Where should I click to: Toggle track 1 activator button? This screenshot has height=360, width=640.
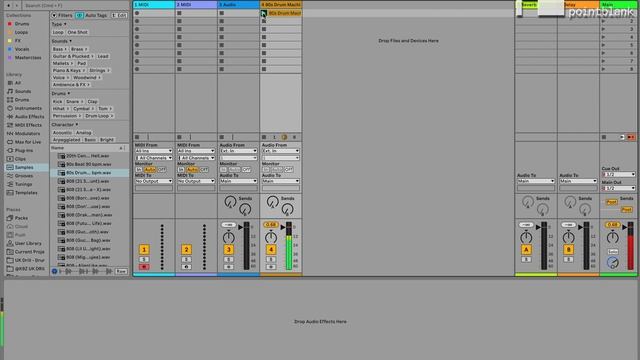tap(144, 249)
